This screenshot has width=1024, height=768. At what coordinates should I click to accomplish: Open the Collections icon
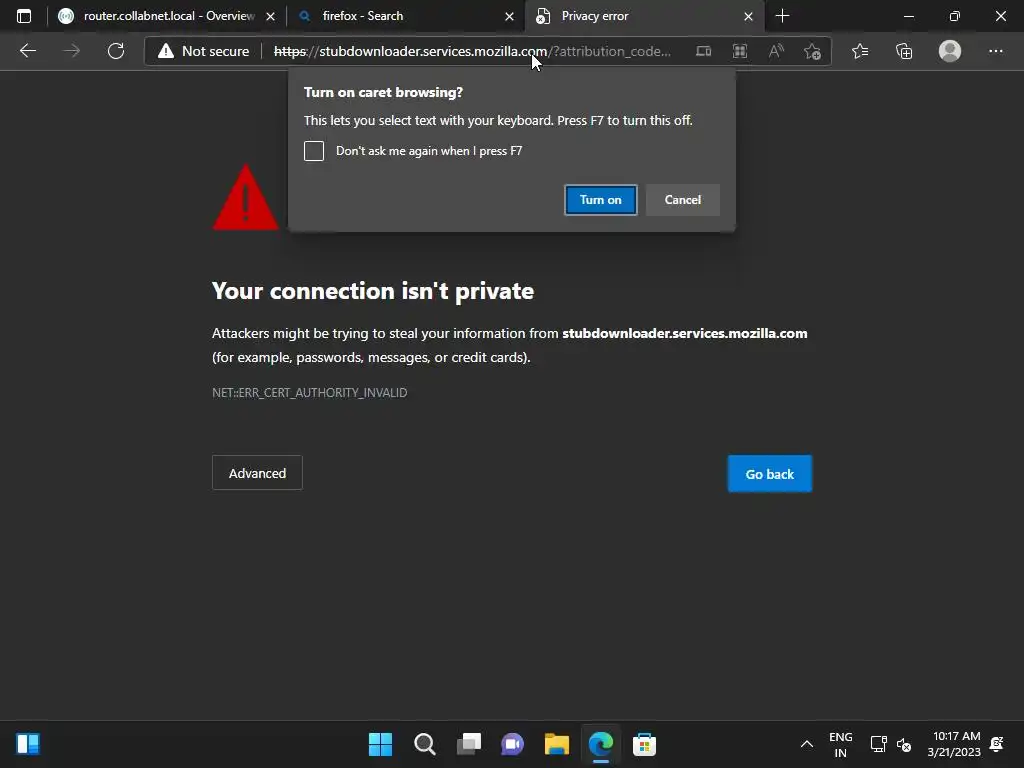[904, 51]
